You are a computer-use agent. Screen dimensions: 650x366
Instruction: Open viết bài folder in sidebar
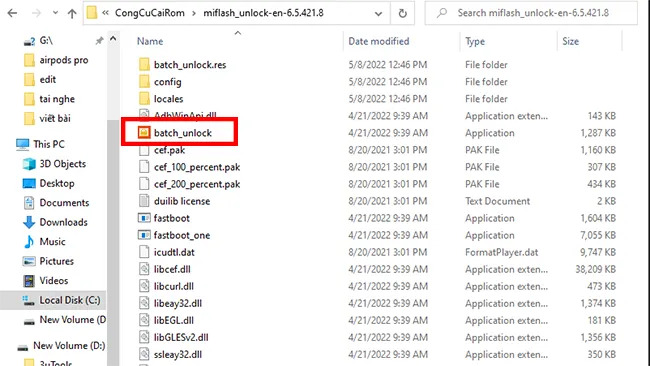pyautogui.click(x=55, y=119)
